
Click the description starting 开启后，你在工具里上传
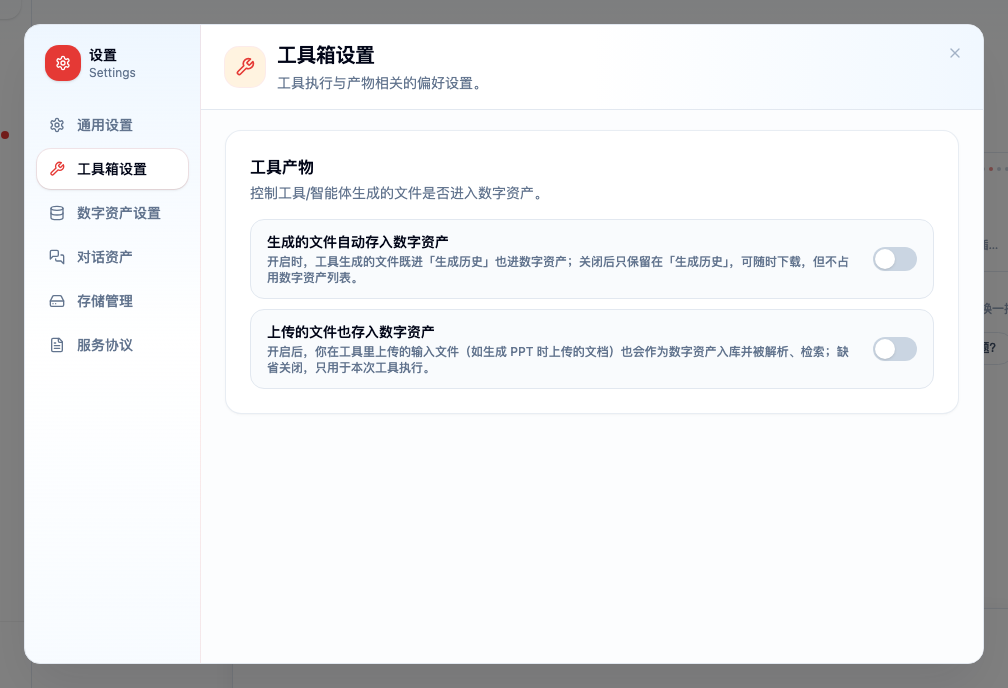tap(558, 360)
